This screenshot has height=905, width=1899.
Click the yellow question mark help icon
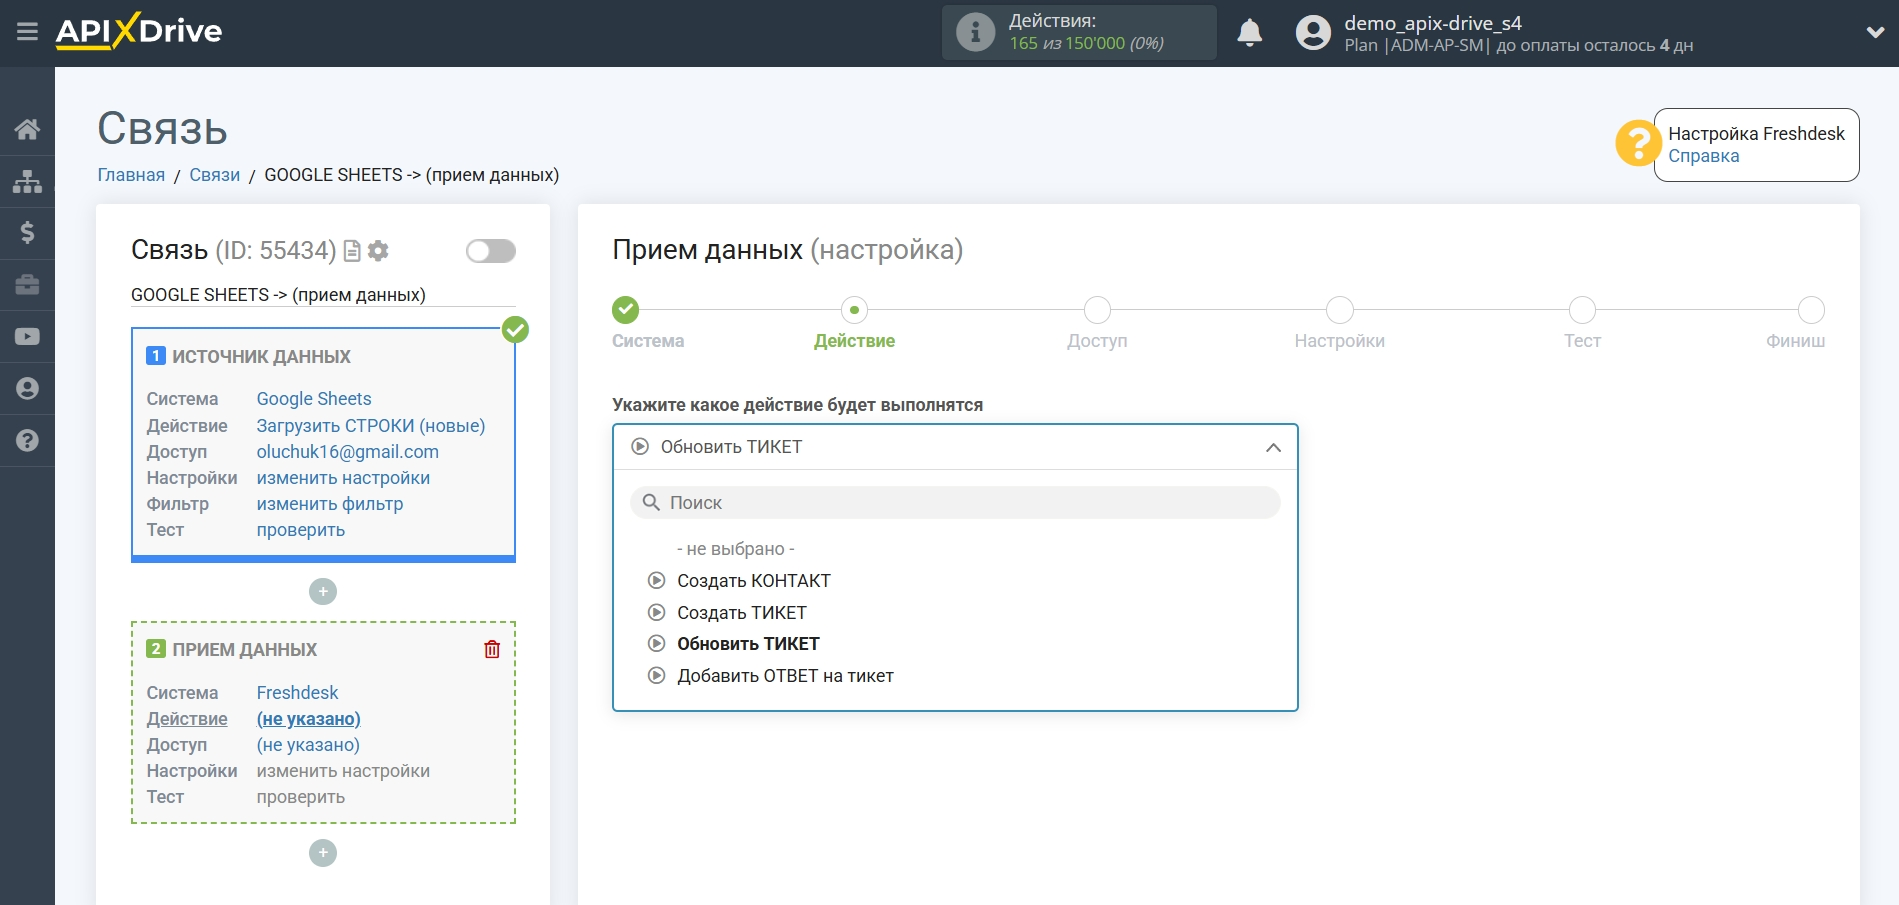[1638, 143]
